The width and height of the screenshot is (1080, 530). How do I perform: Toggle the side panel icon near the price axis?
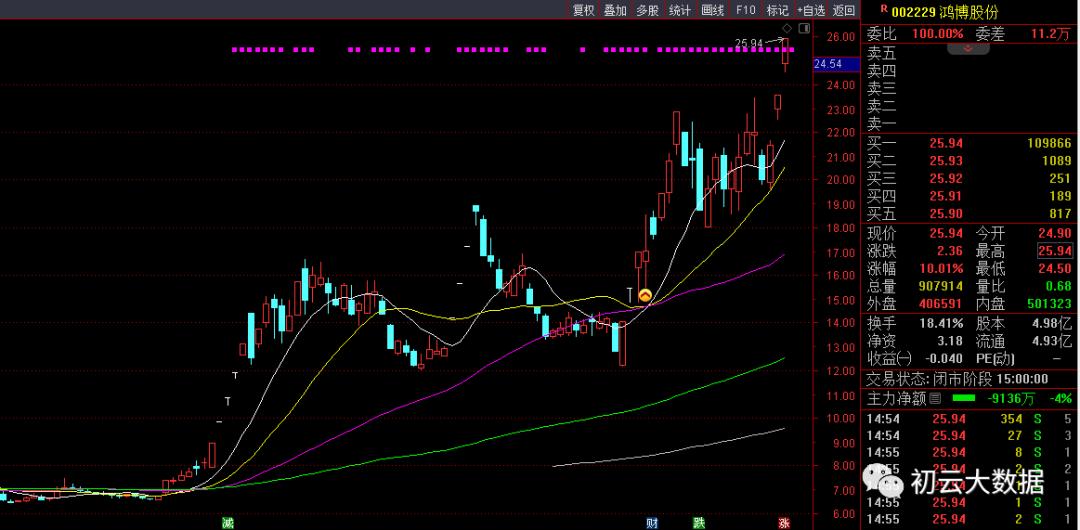pos(803,28)
